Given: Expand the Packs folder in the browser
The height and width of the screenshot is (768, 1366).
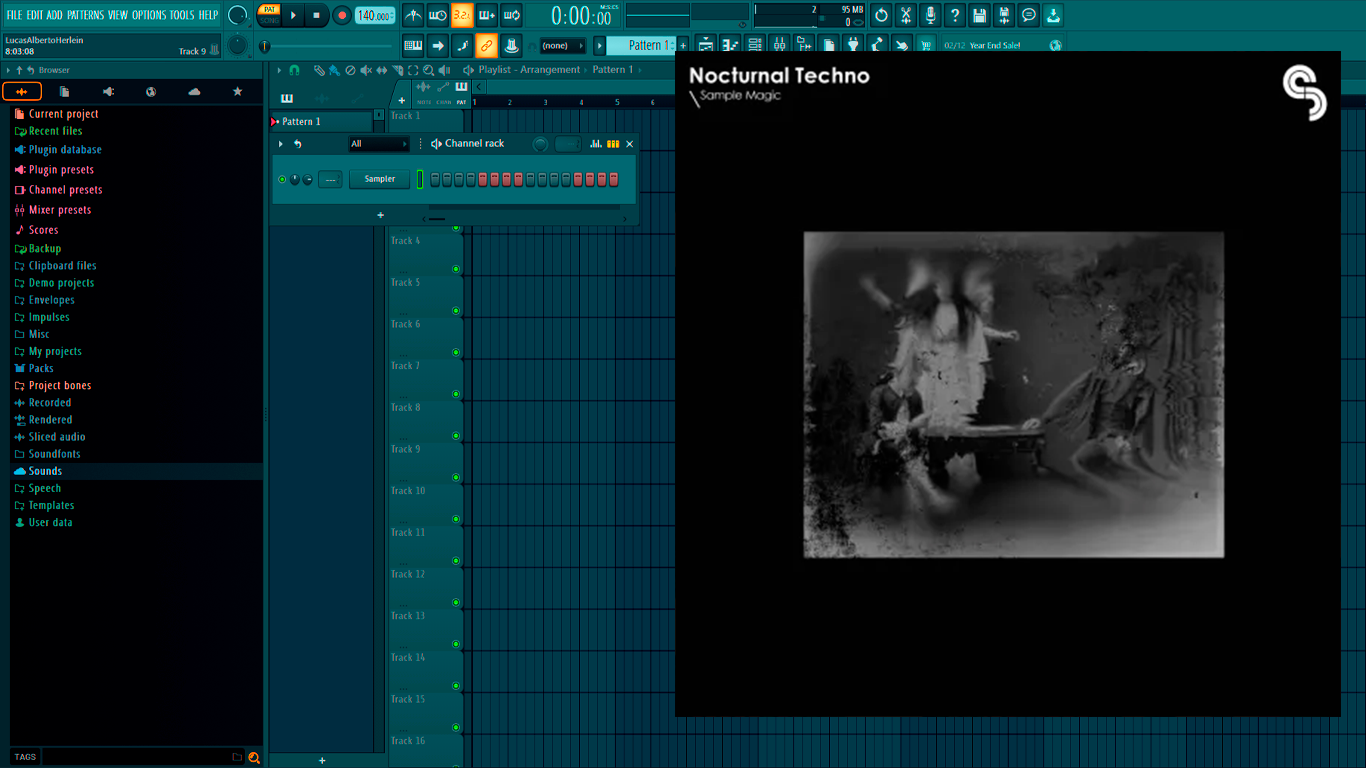Looking at the screenshot, I should coord(41,368).
